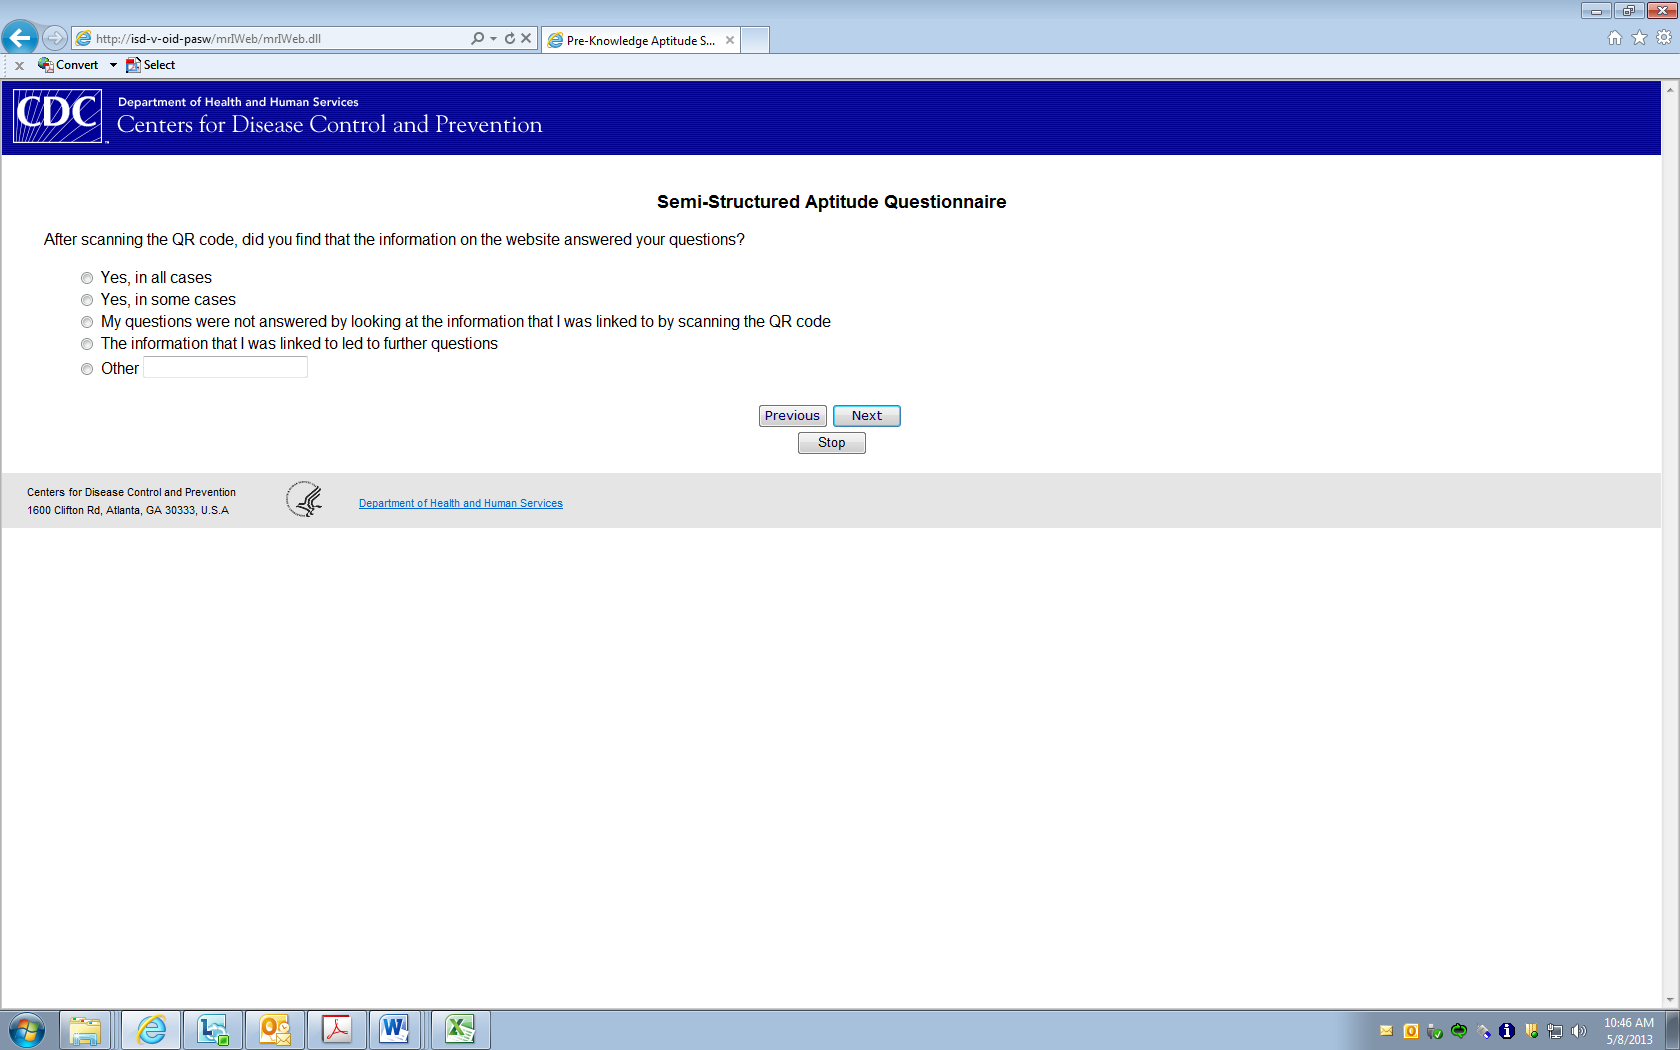The image size is (1680, 1050).
Task: Open a new blank browser tab
Action: [755, 40]
